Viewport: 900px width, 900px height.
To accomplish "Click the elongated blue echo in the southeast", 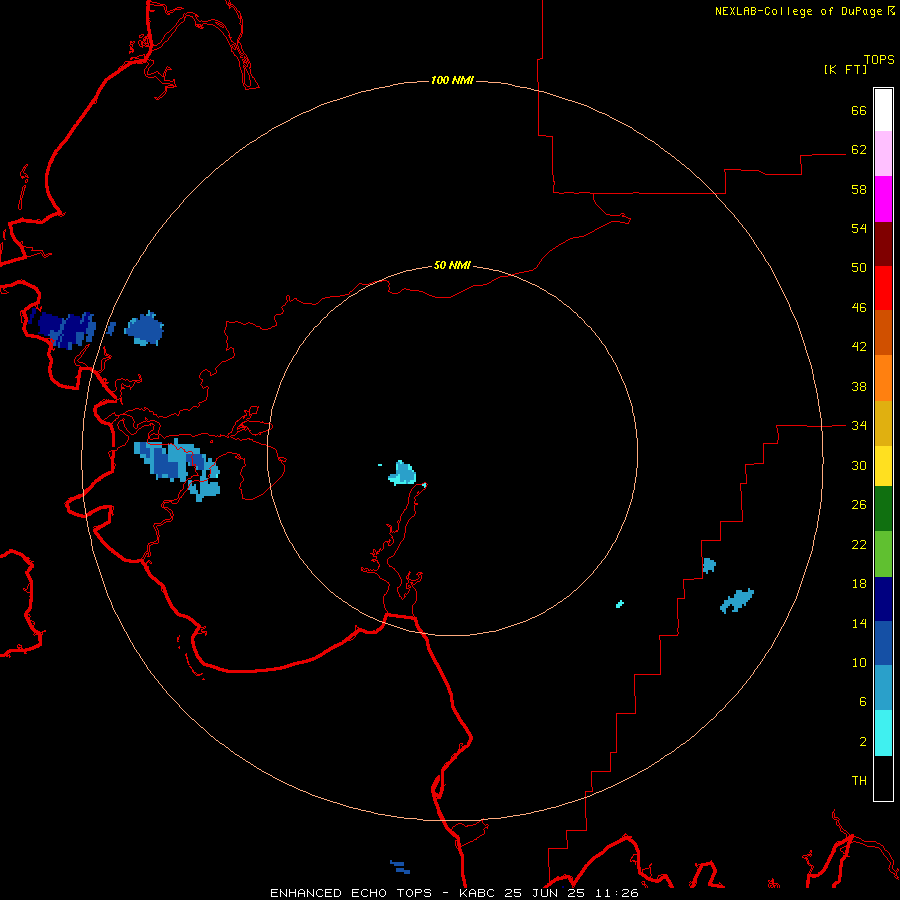I will click(x=737, y=600).
